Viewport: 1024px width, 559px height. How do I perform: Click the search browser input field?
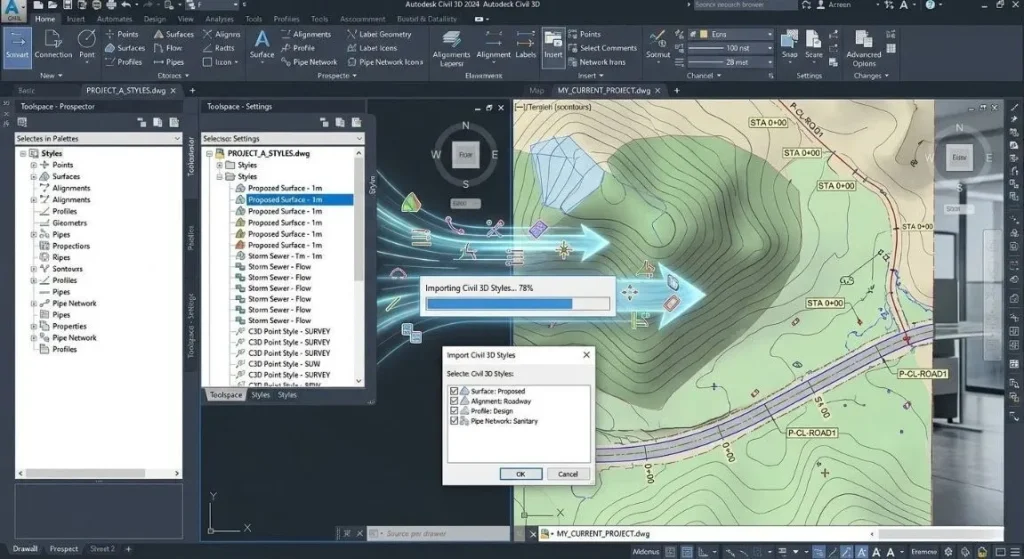coord(744,5)
